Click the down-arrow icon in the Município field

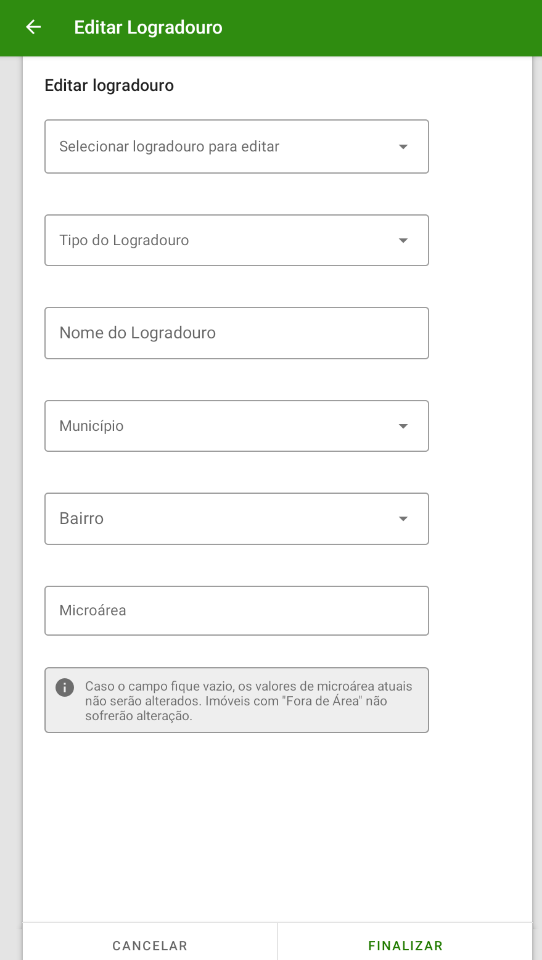tap(403, 426)
